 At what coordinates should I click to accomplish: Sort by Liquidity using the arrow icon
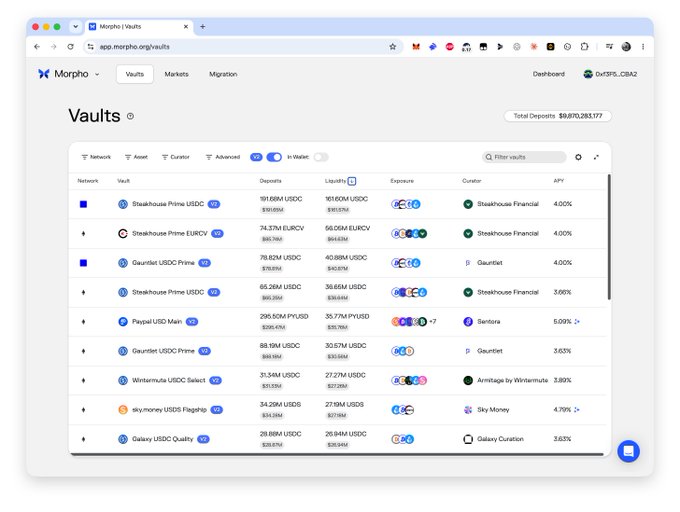click(x=352, y=181)
